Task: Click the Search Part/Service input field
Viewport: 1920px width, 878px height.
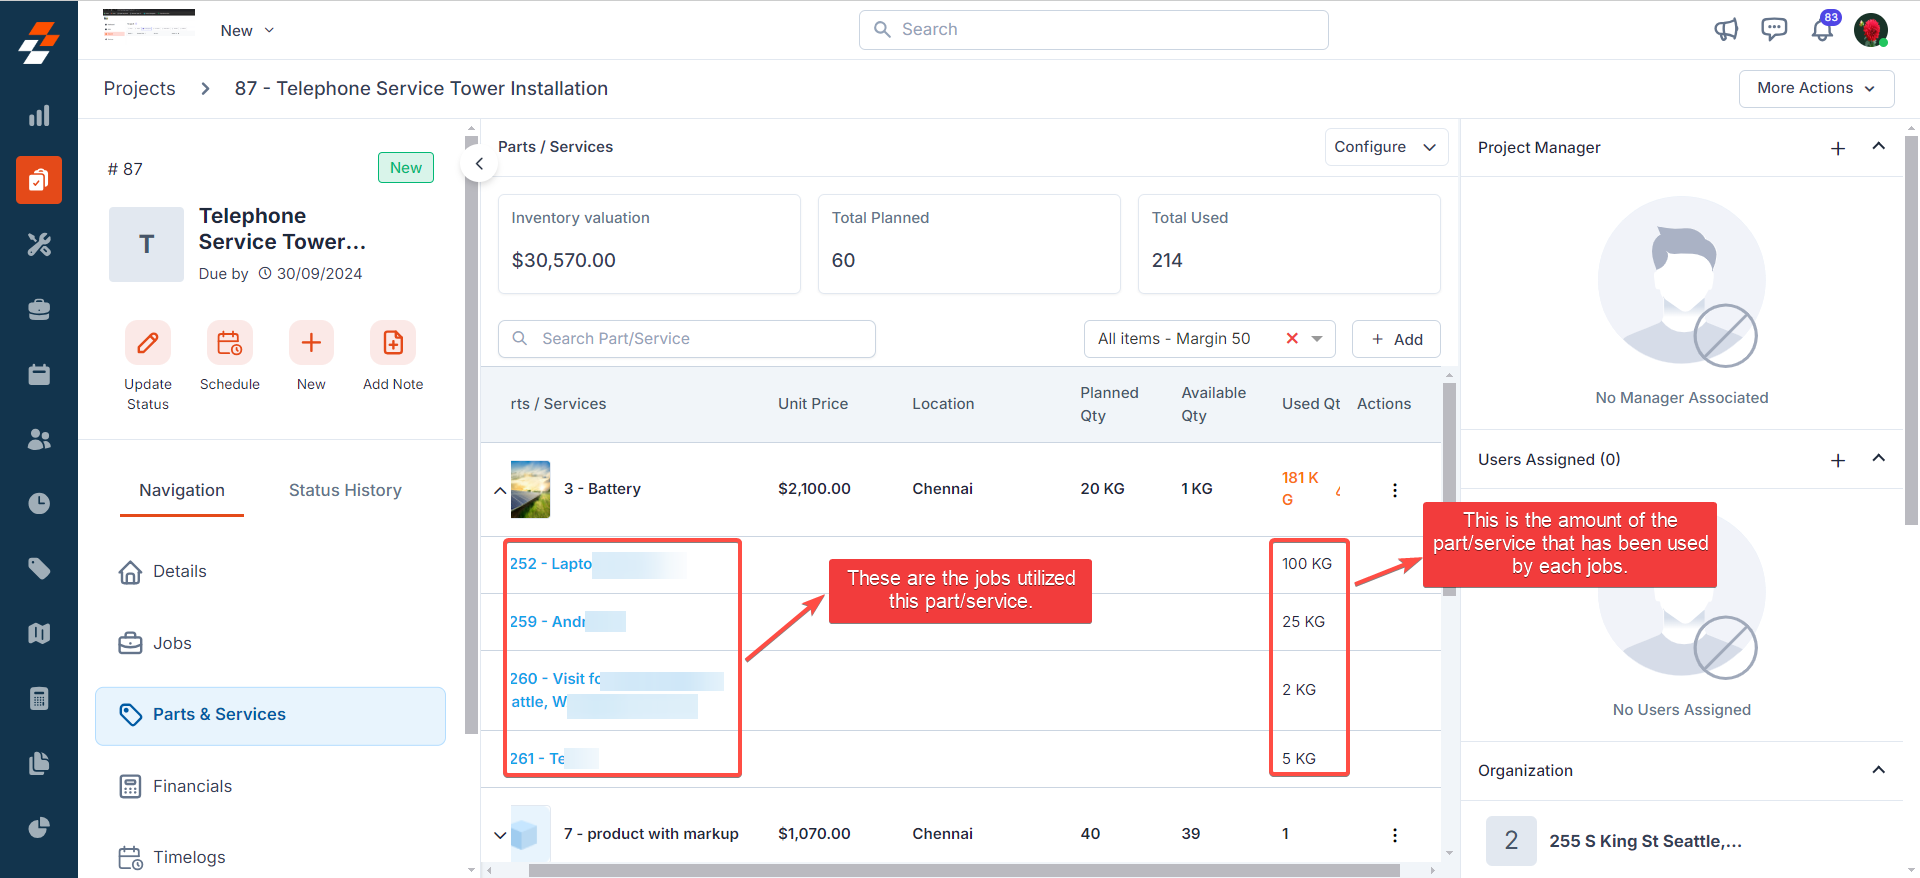Action: pyautogui.click(x=700, y=339)
